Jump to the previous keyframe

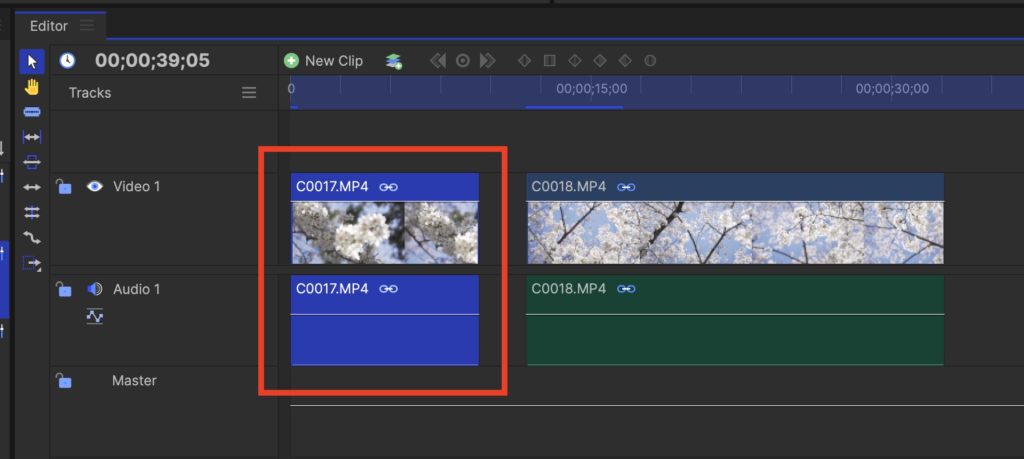coord(438,61)
